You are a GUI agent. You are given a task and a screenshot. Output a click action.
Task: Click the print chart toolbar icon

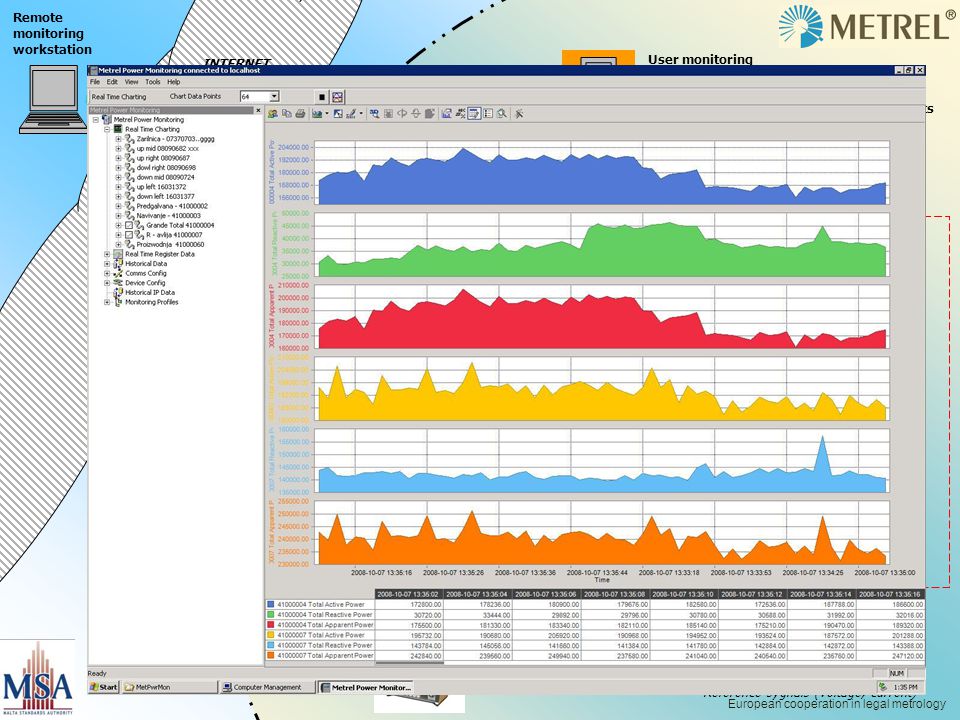300,114
